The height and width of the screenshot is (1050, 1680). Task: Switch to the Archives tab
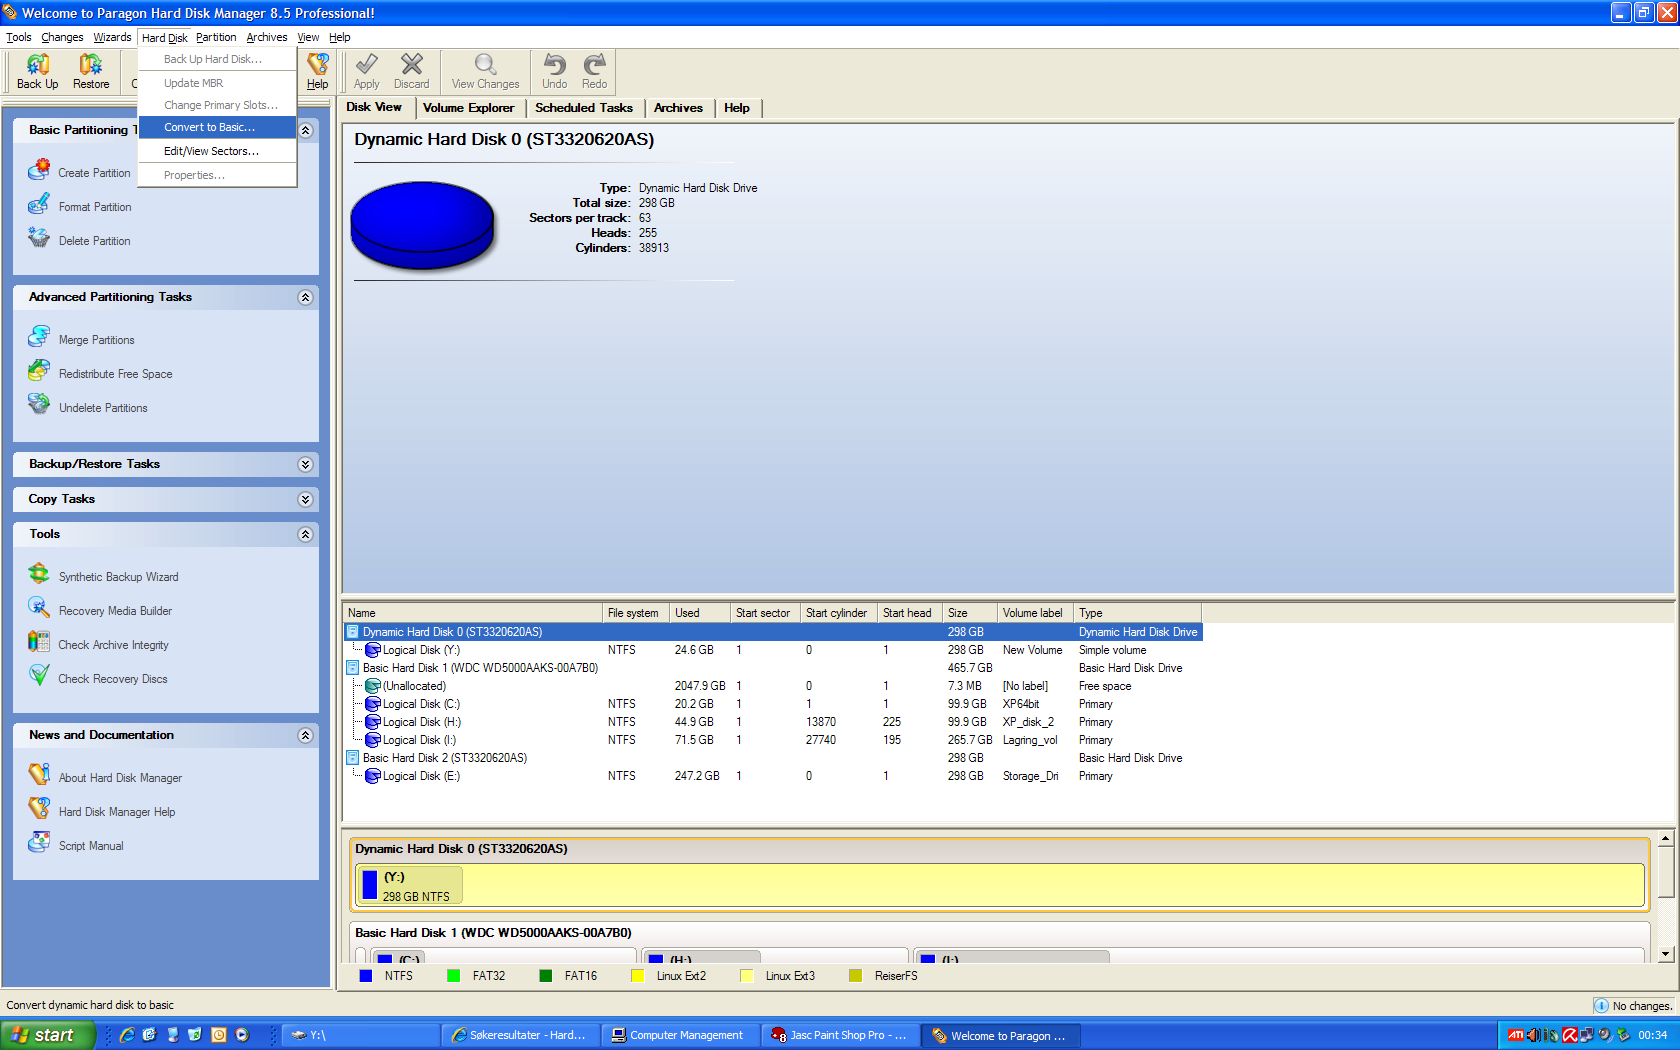click(678, 108)
